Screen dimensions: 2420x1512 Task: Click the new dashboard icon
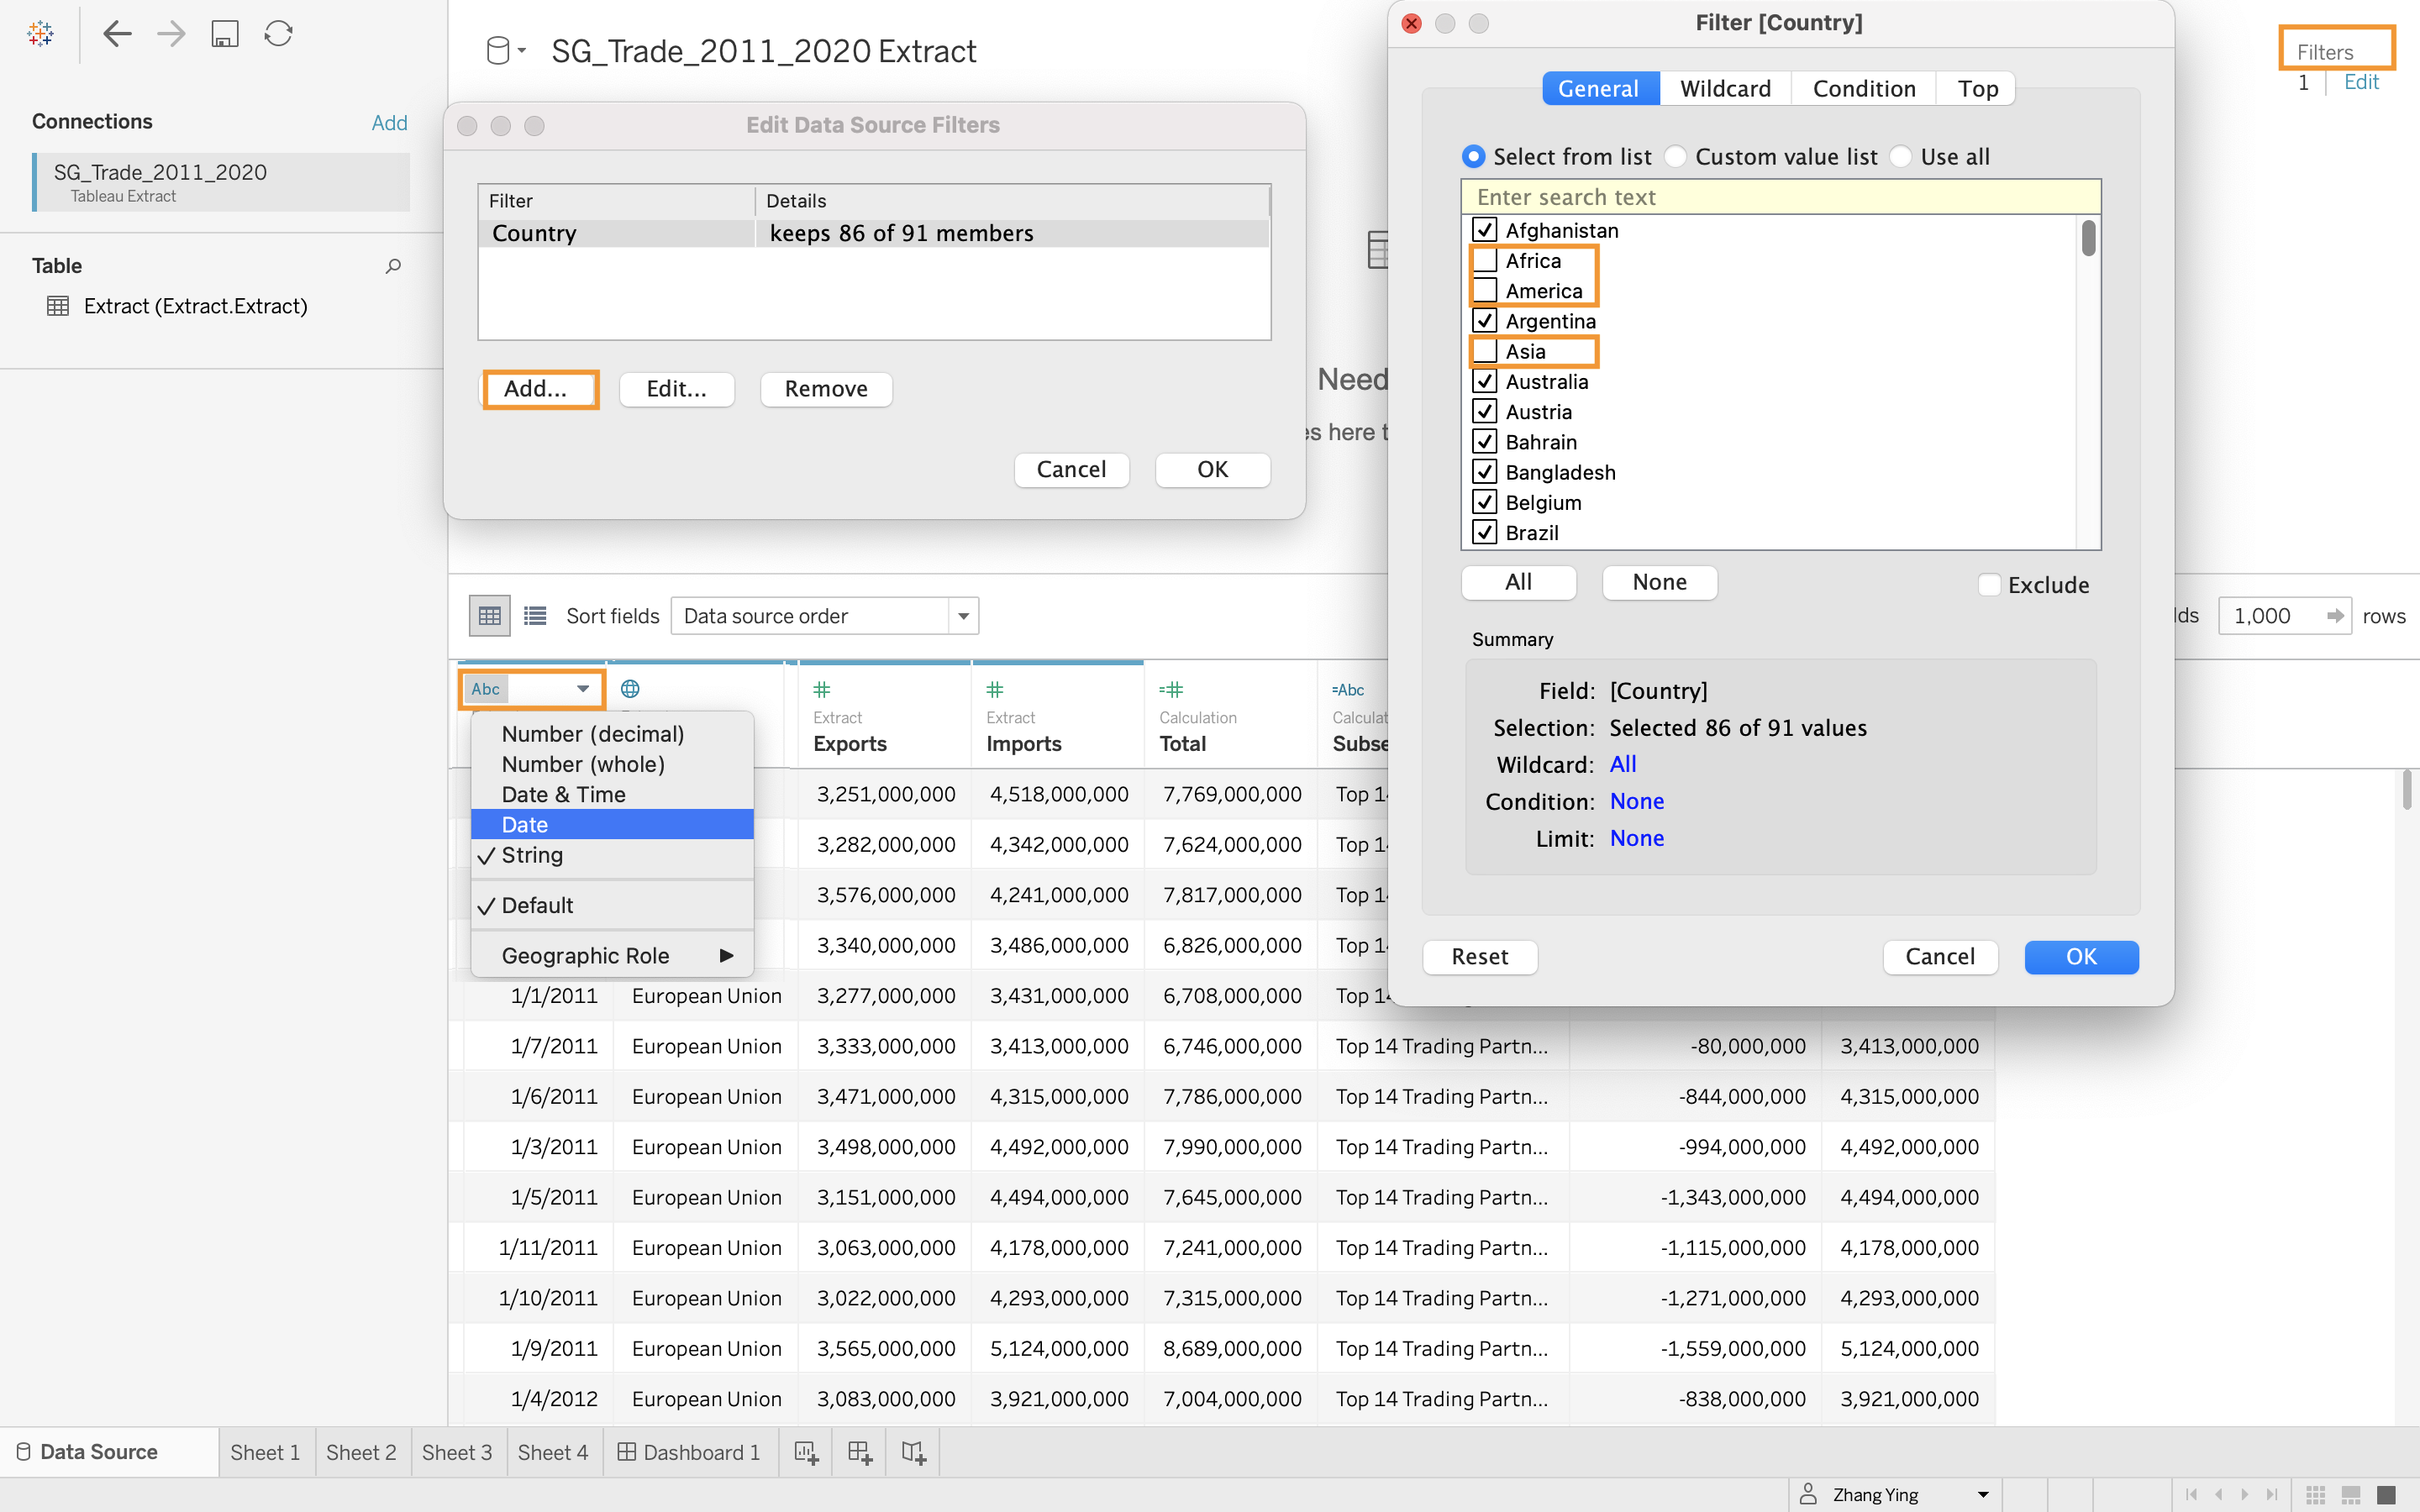[x=860, y=1452]
